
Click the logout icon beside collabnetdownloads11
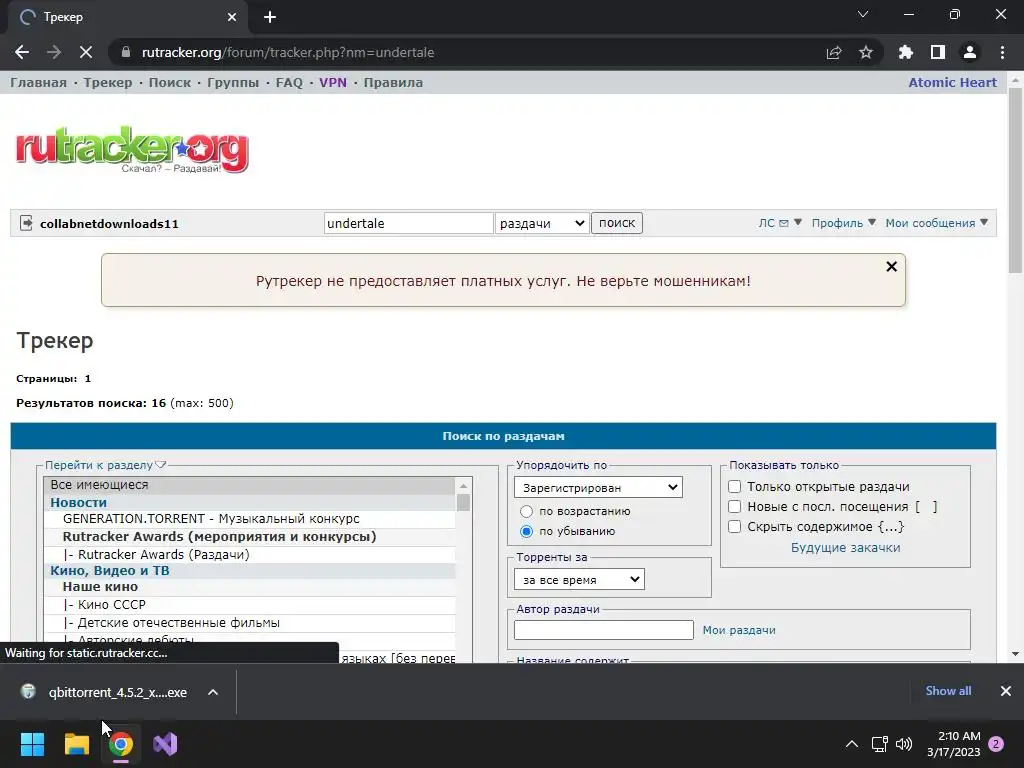[x=26, y=223]
